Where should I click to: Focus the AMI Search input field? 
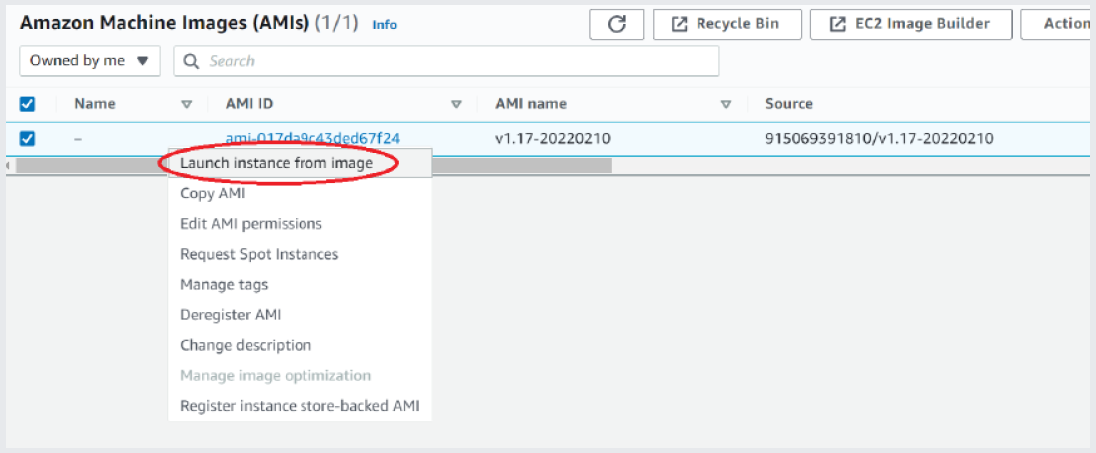[x=447, y=61]
